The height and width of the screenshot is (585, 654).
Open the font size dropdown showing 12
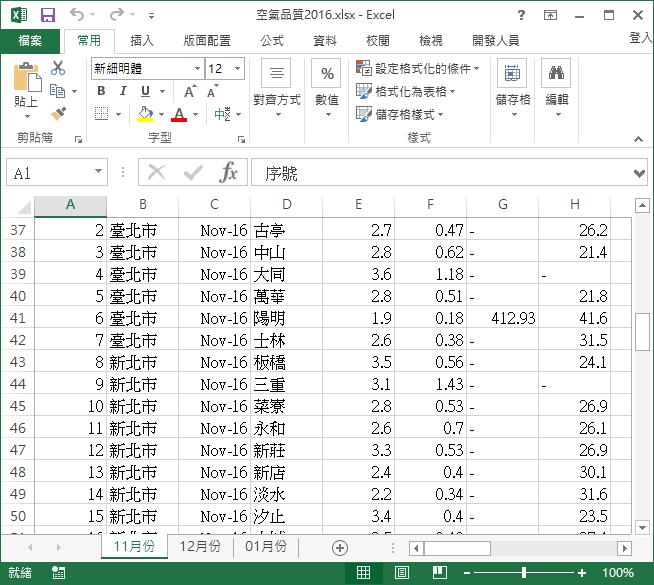tap(237, 68)
